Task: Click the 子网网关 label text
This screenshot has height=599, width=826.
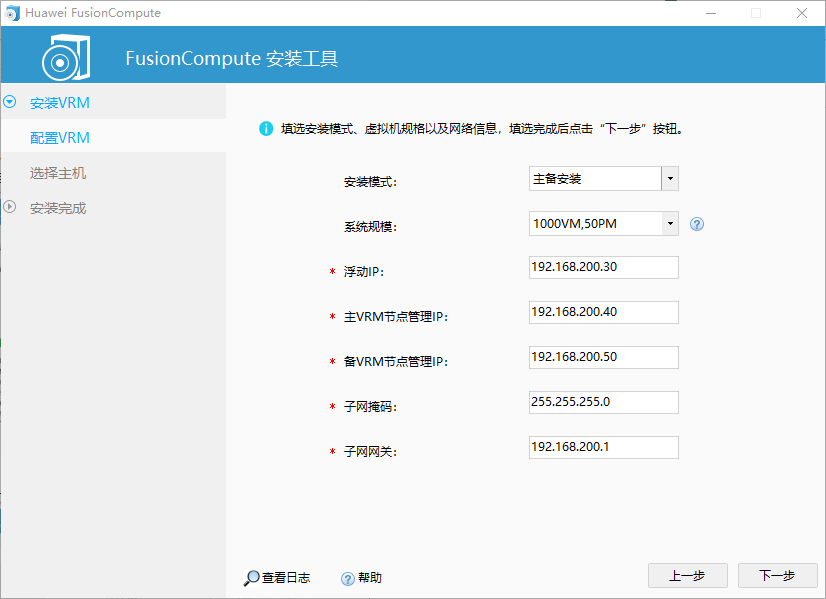Action: (370, 451)
